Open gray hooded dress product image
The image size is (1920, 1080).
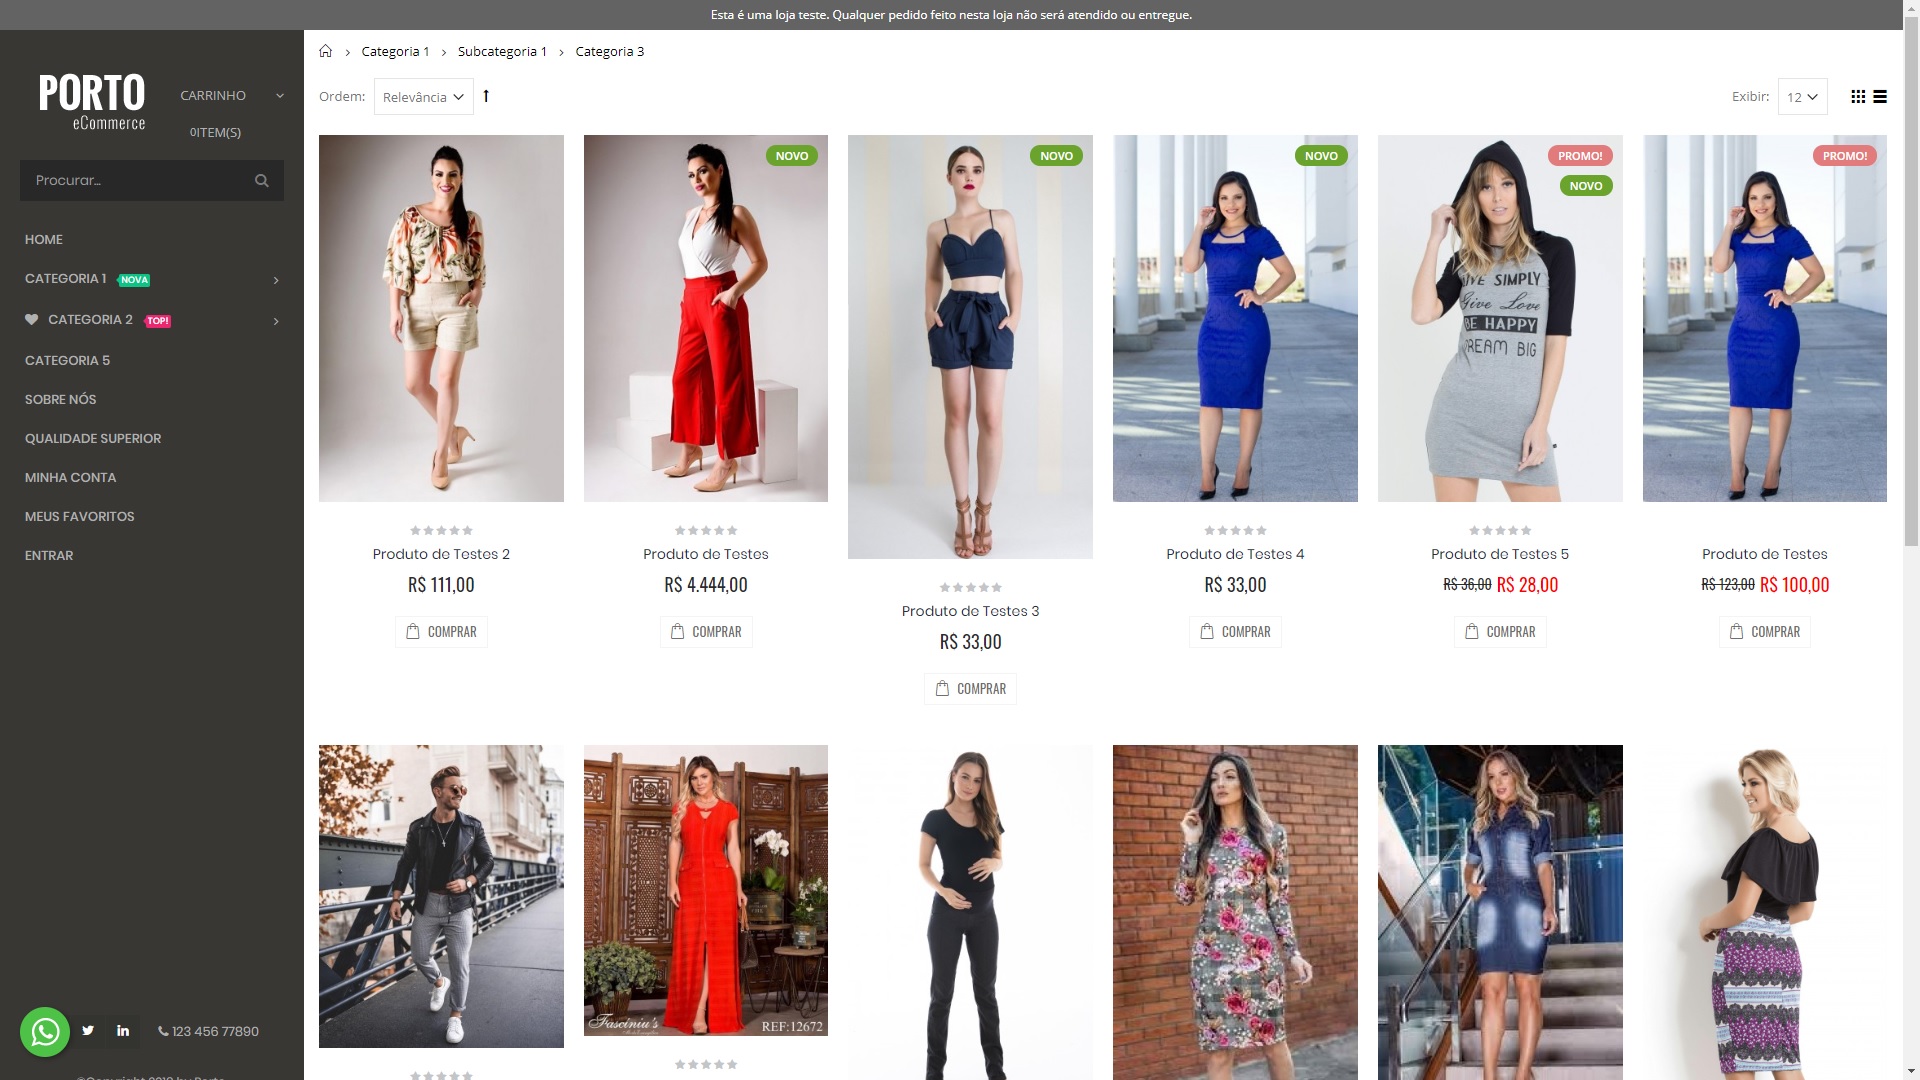click(1500, 318)
